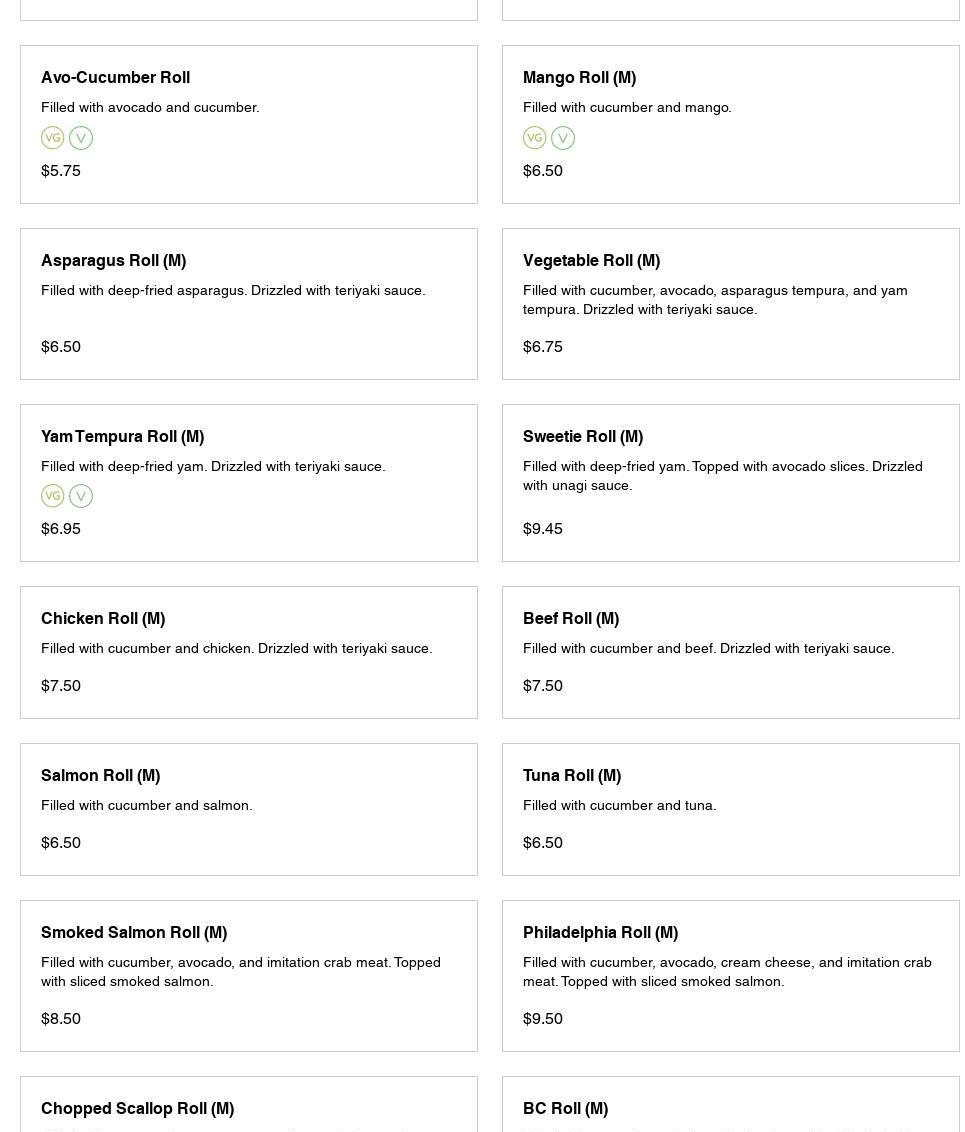The image size is (965, 1132).
Task: Open the Avo-Cucumber Roll item
Action: coord(115,77)
